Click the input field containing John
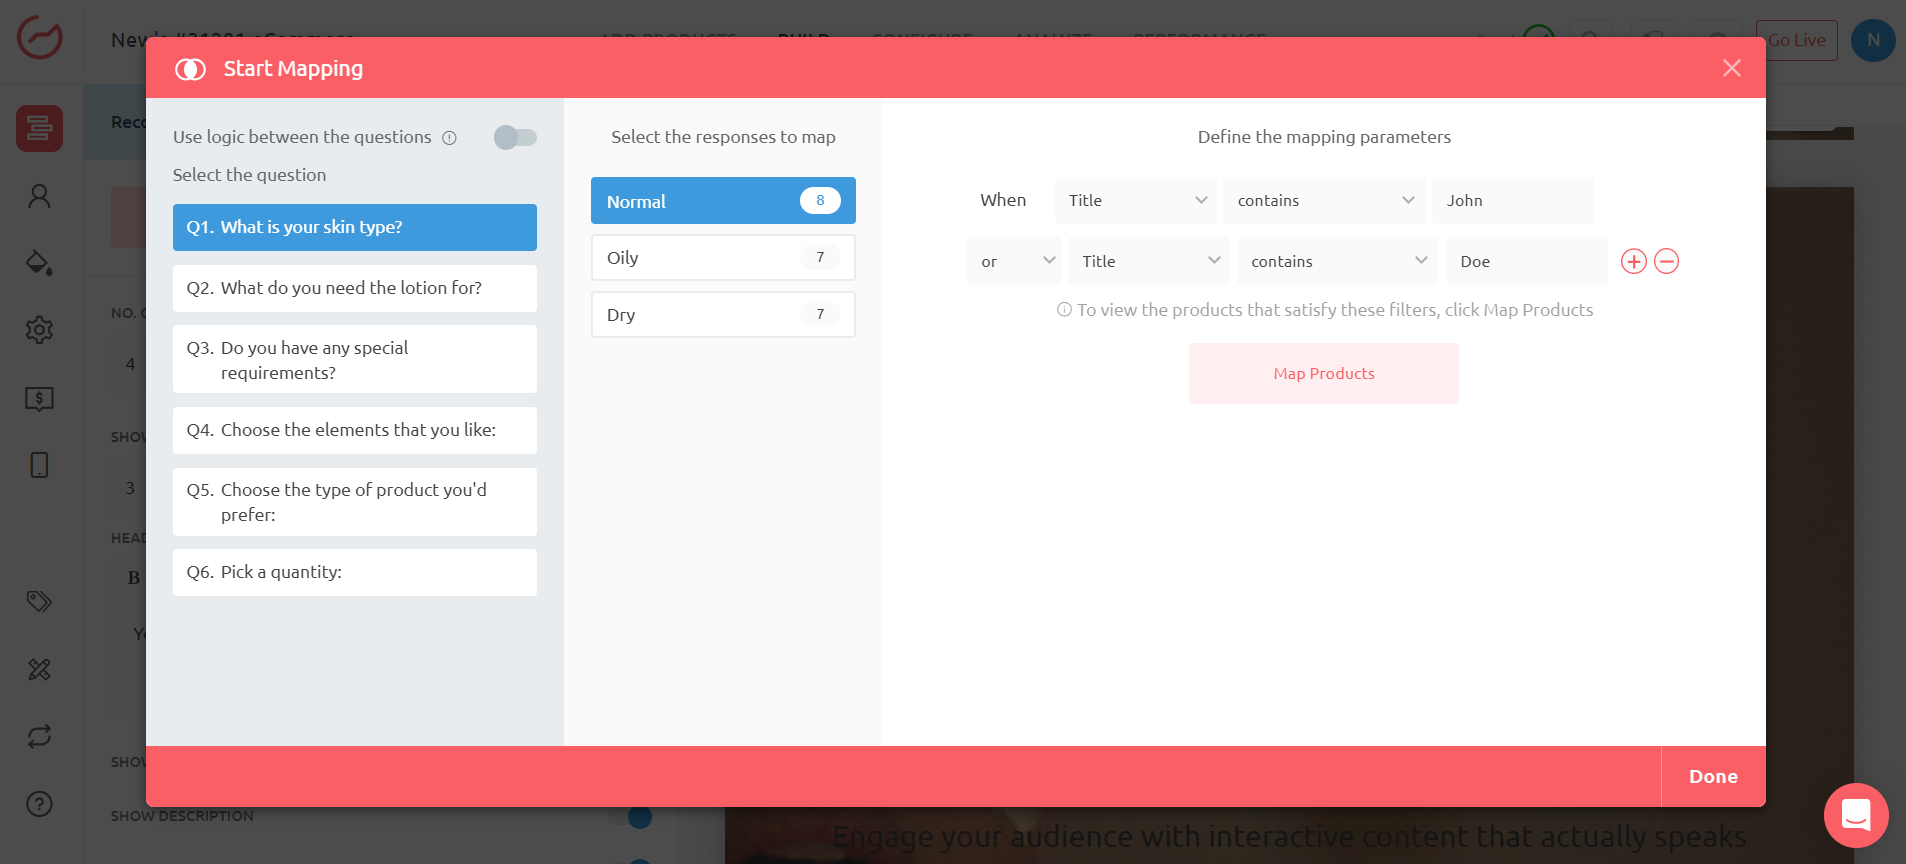 pyautogui.click(x=1512, y=201)
